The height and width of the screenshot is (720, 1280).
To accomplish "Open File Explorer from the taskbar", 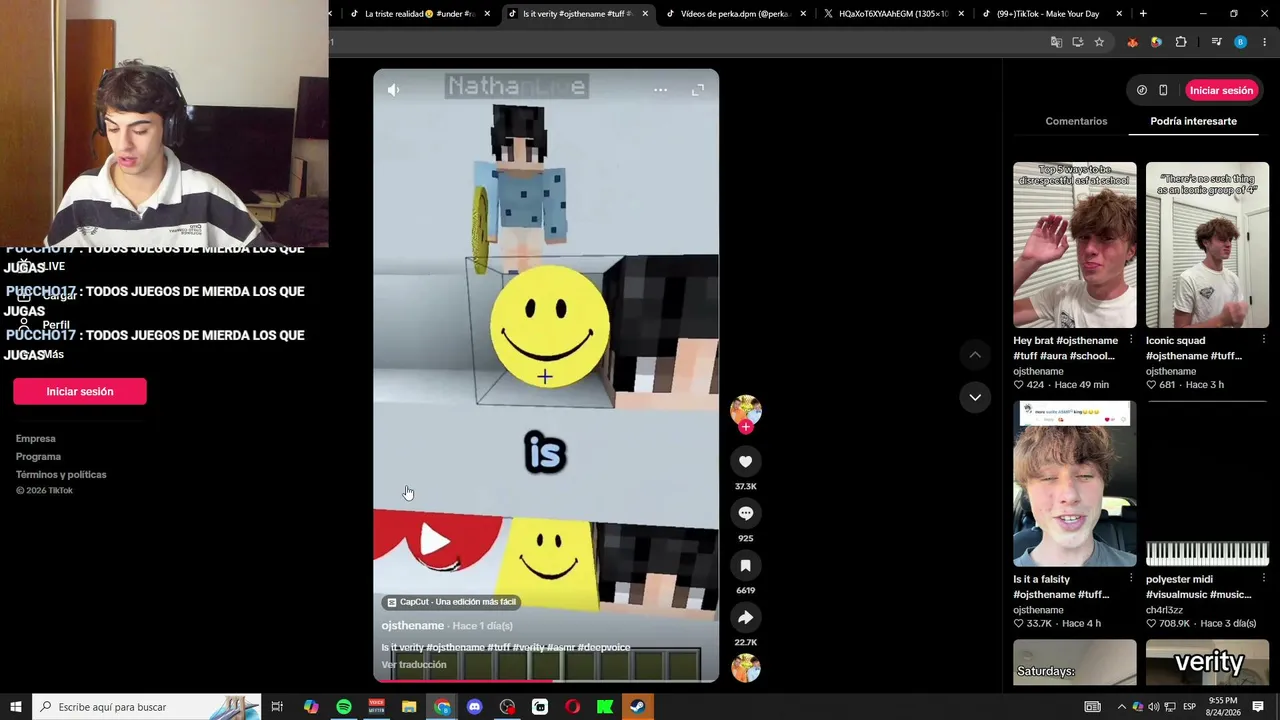I will pyautogui.click(x=409, y=707).
